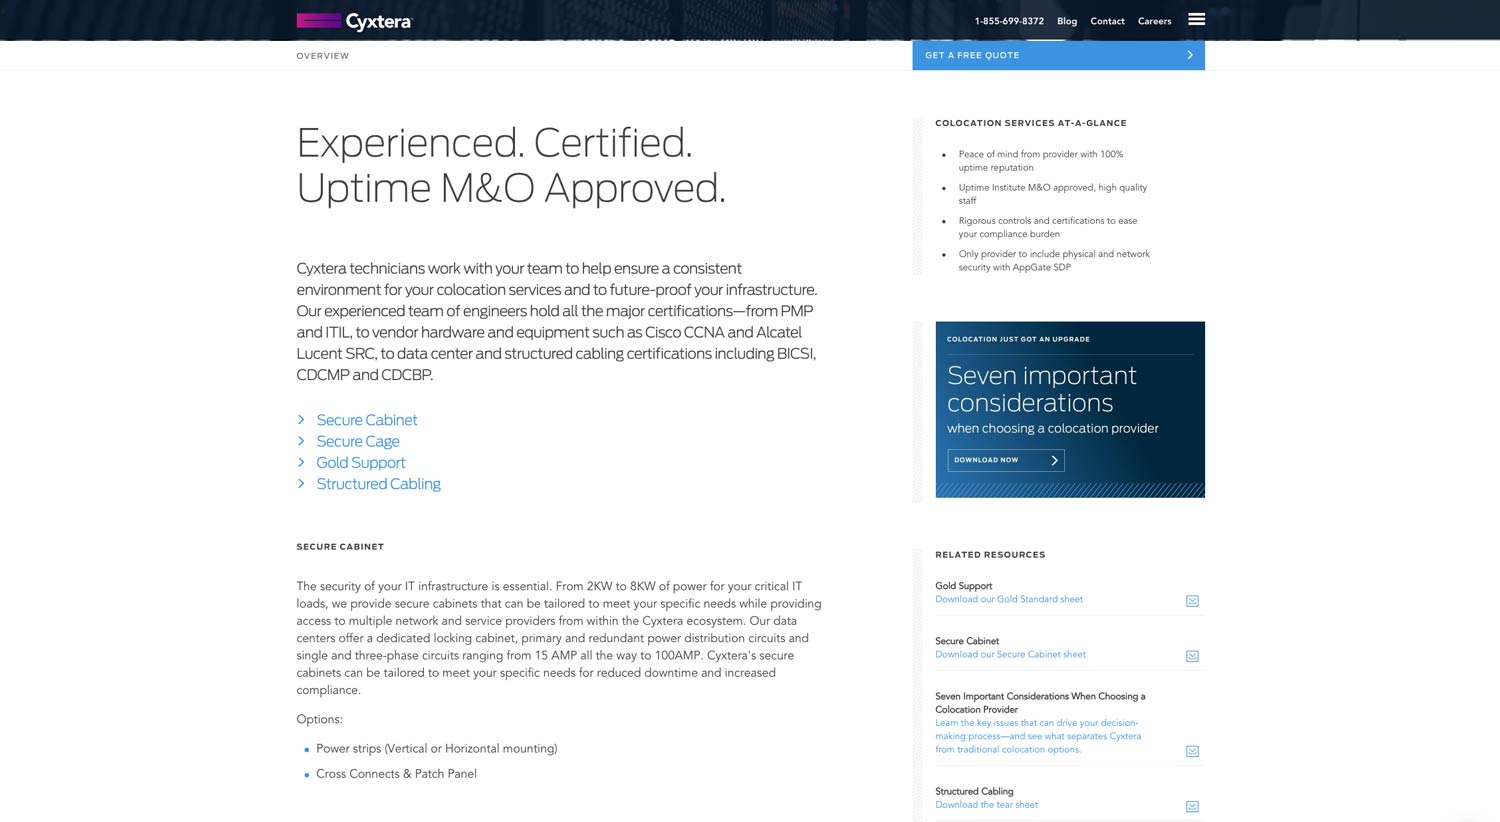The height and width of the screenshot is (822, 1500).
Task: Open the Blog page
Action: (x=1067, y=21)
